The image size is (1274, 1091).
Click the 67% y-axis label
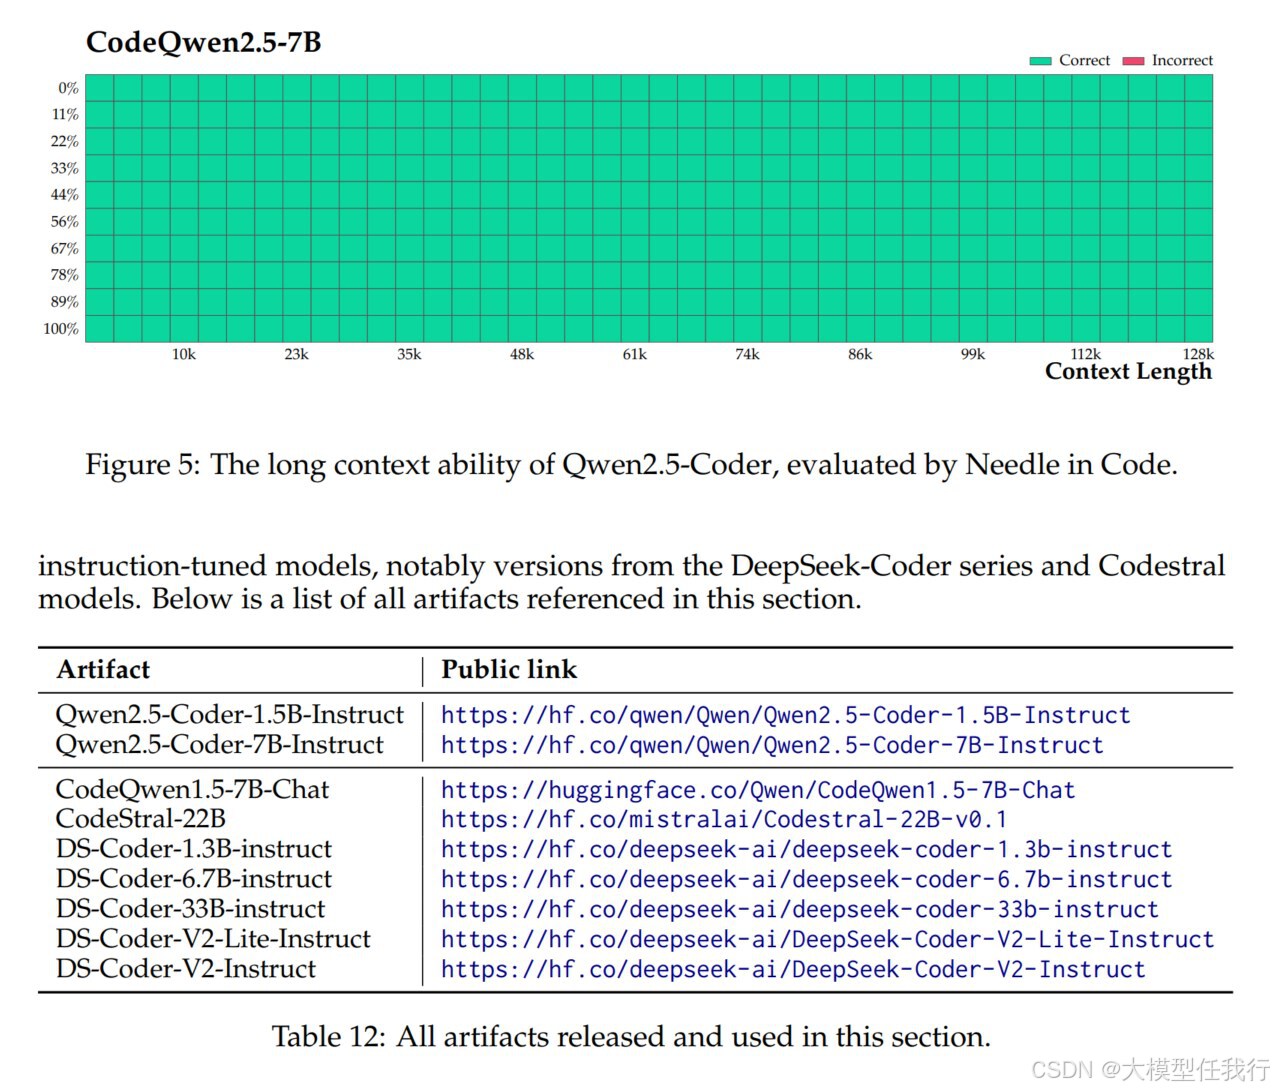click(x=65, y=248)
